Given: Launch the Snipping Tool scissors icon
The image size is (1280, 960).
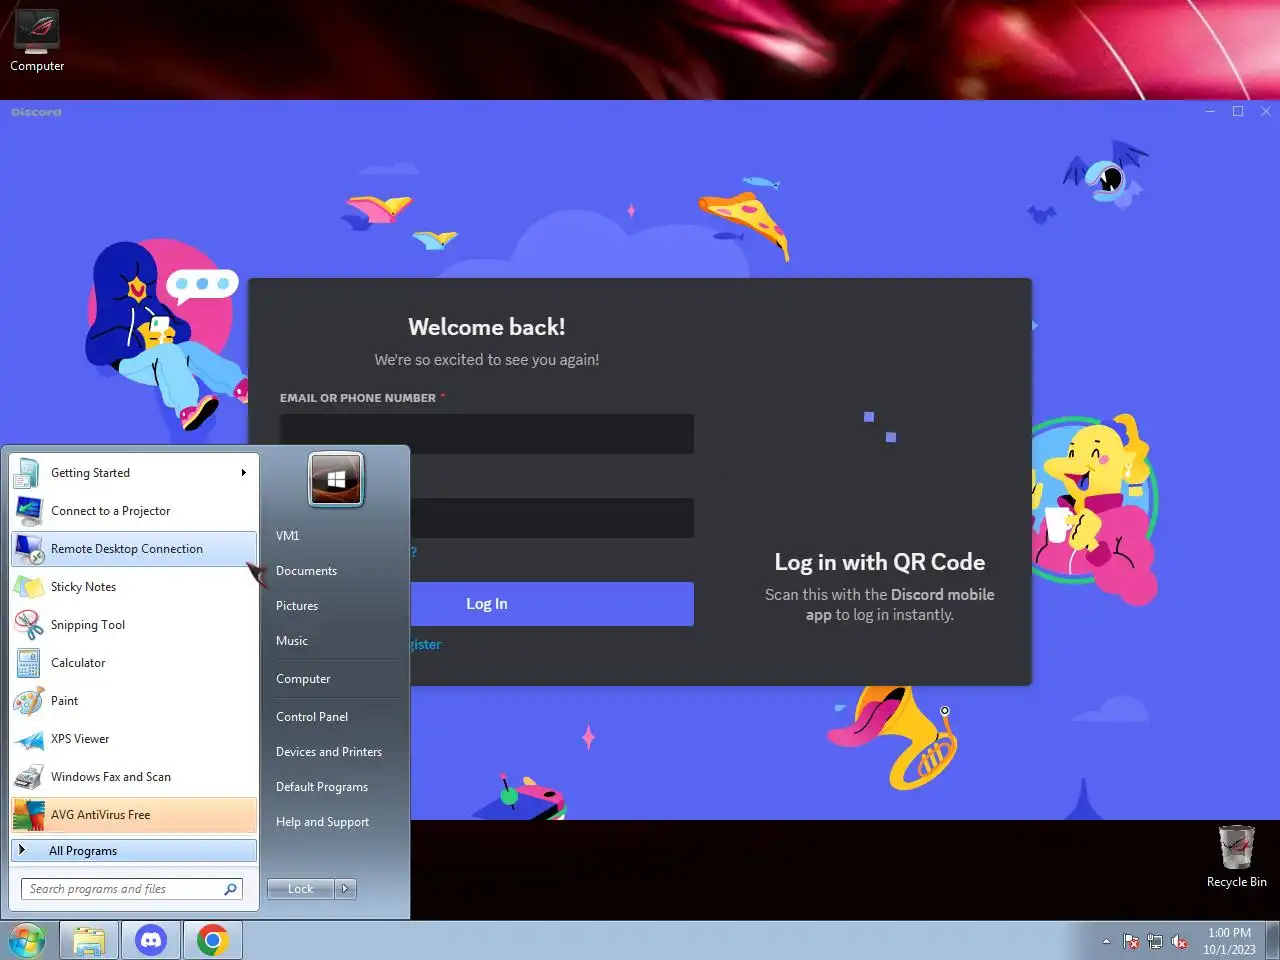Looking at the screenshot, I should point(28,625).
